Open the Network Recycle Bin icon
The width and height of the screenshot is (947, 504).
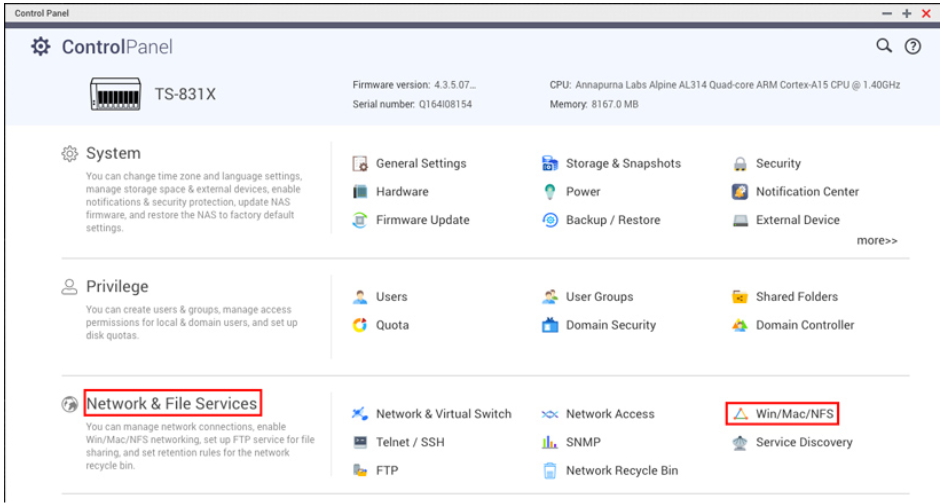pos(550,471)
